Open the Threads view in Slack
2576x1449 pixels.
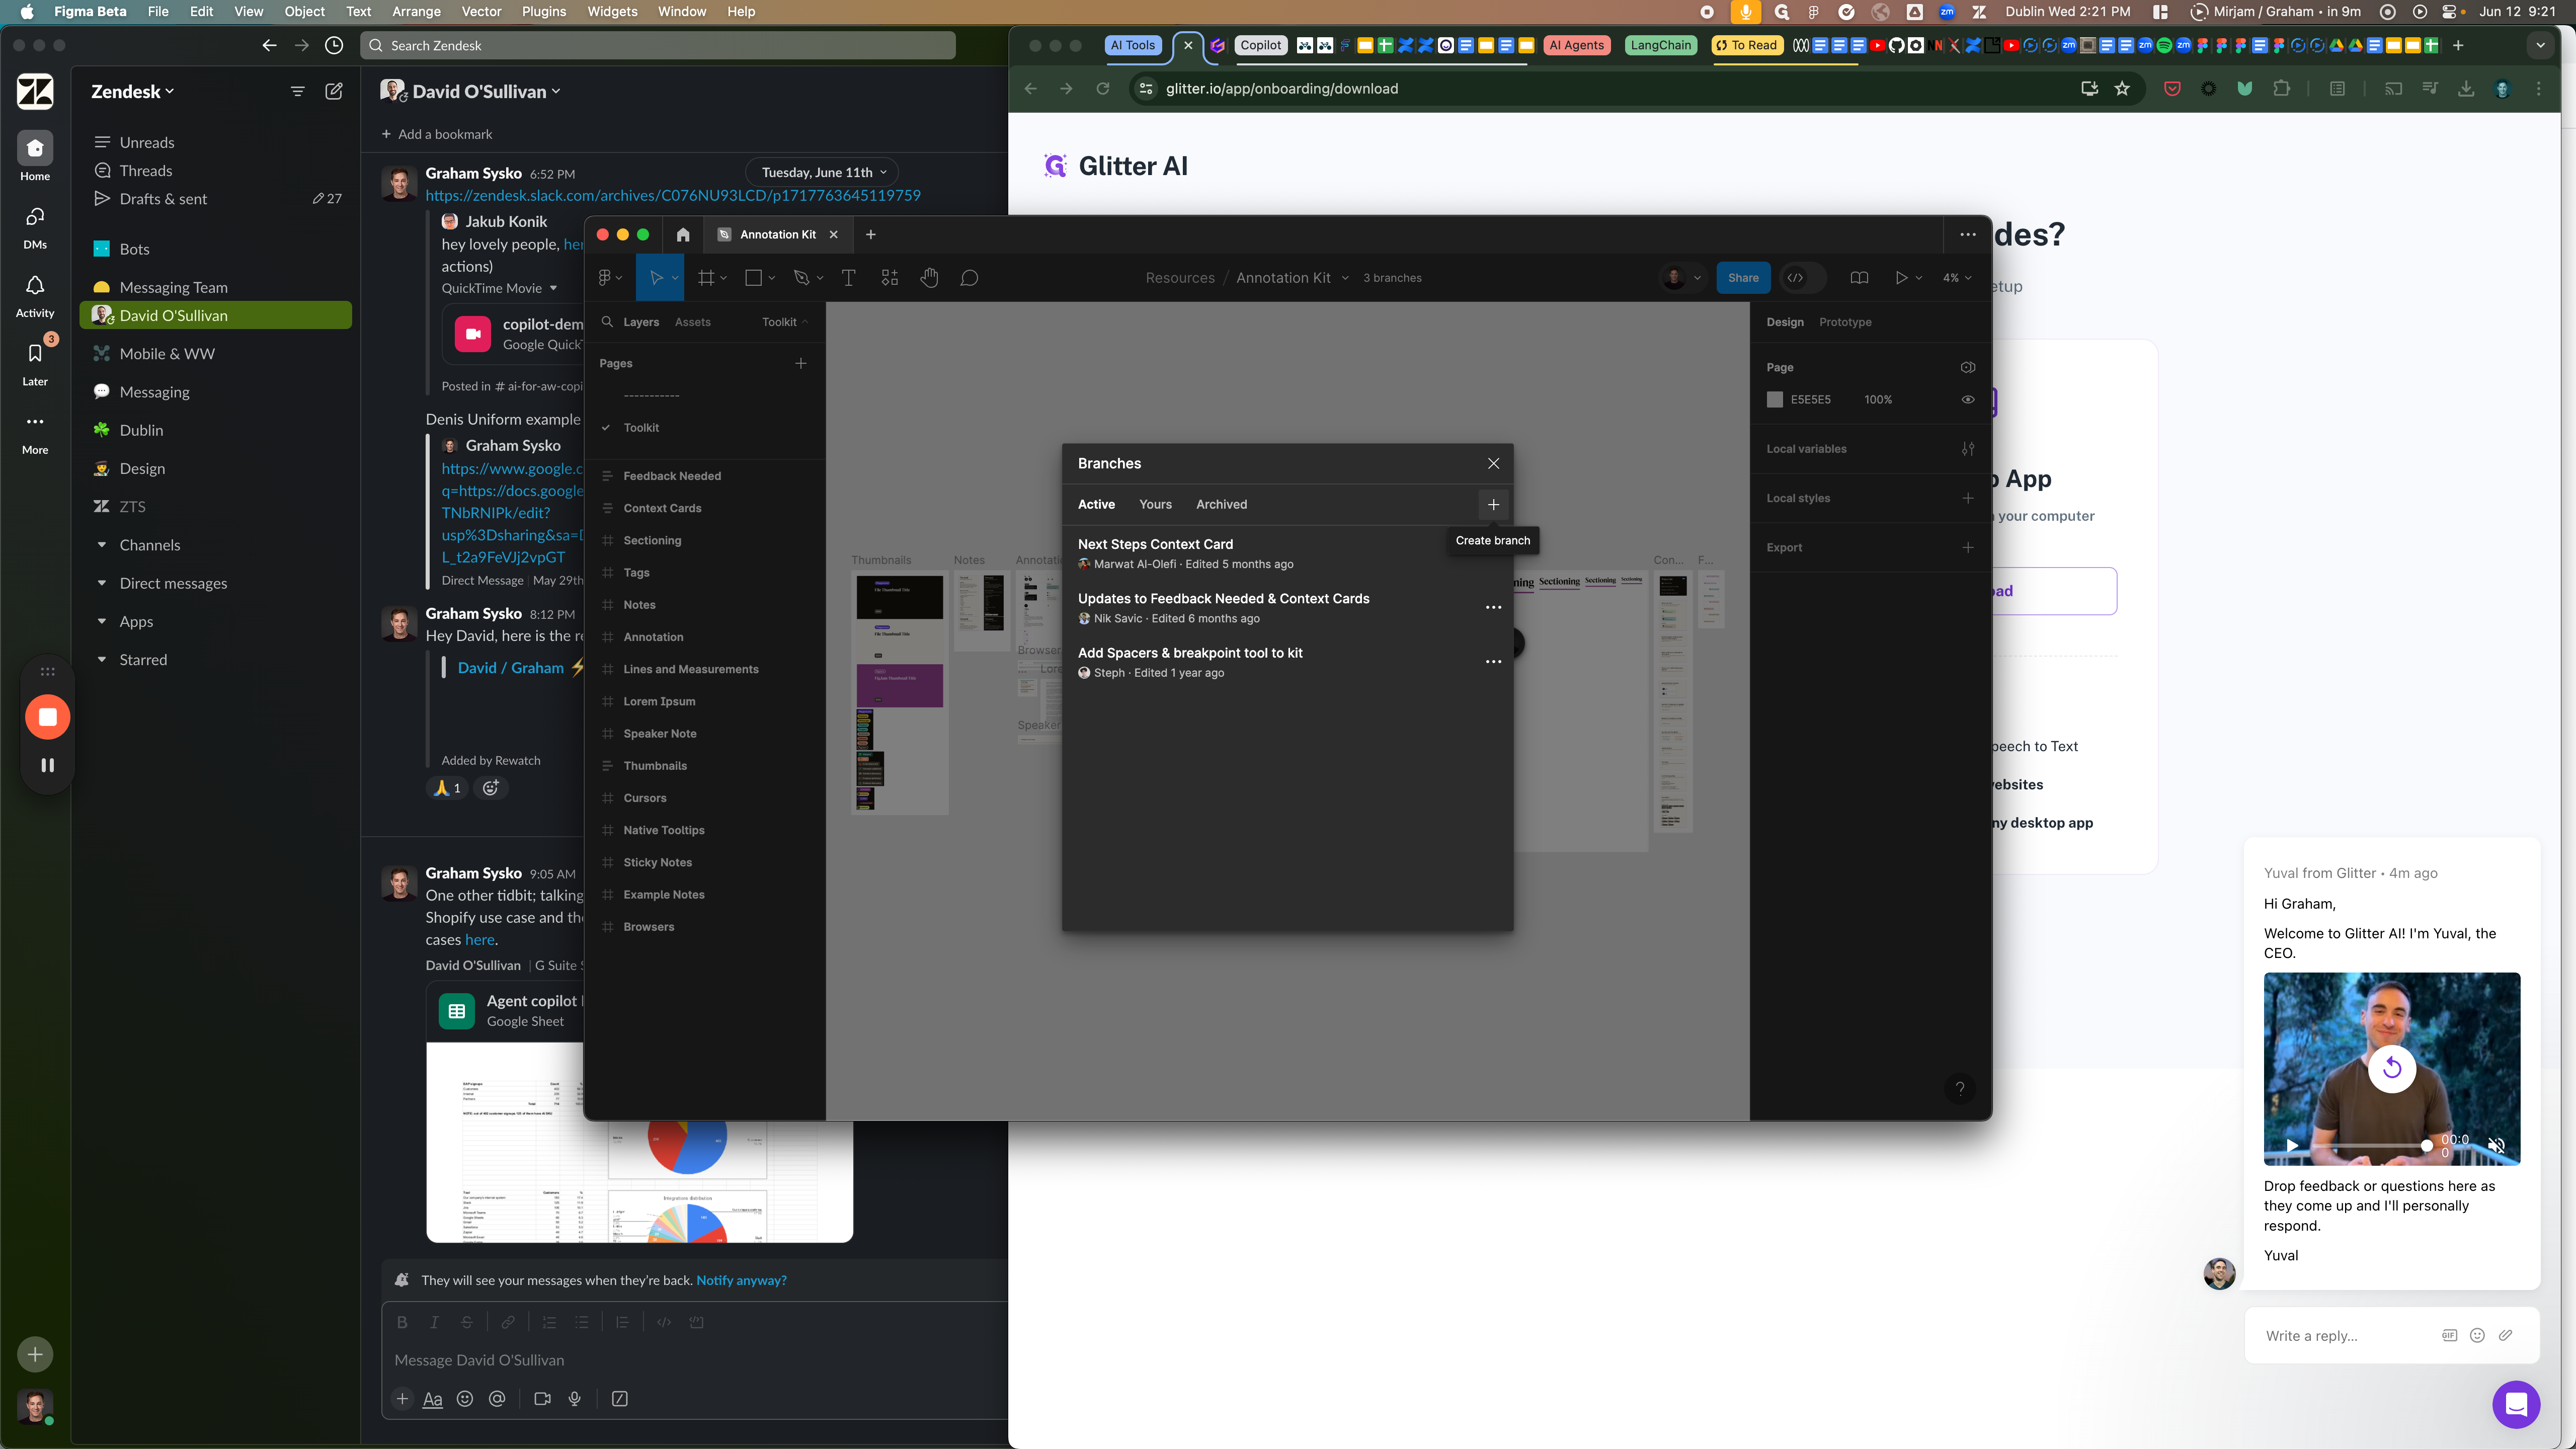(145, 171)
